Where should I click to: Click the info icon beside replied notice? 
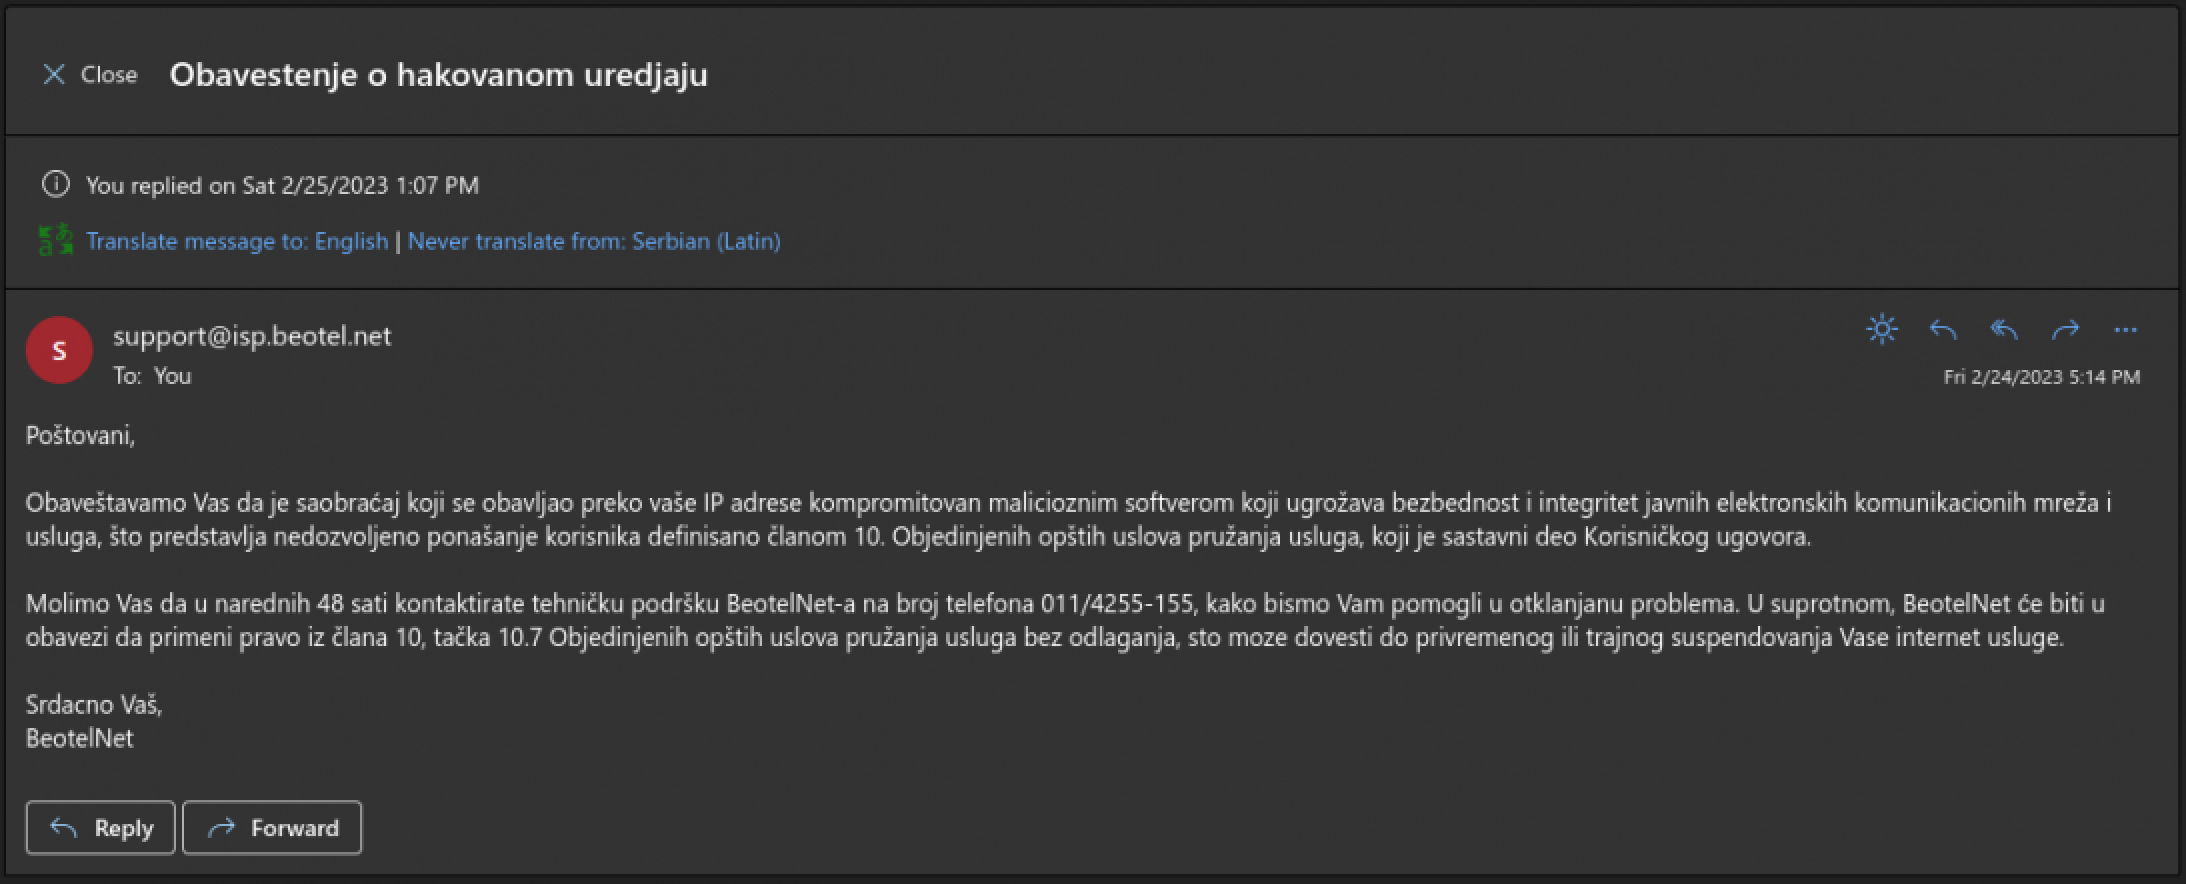55,184
